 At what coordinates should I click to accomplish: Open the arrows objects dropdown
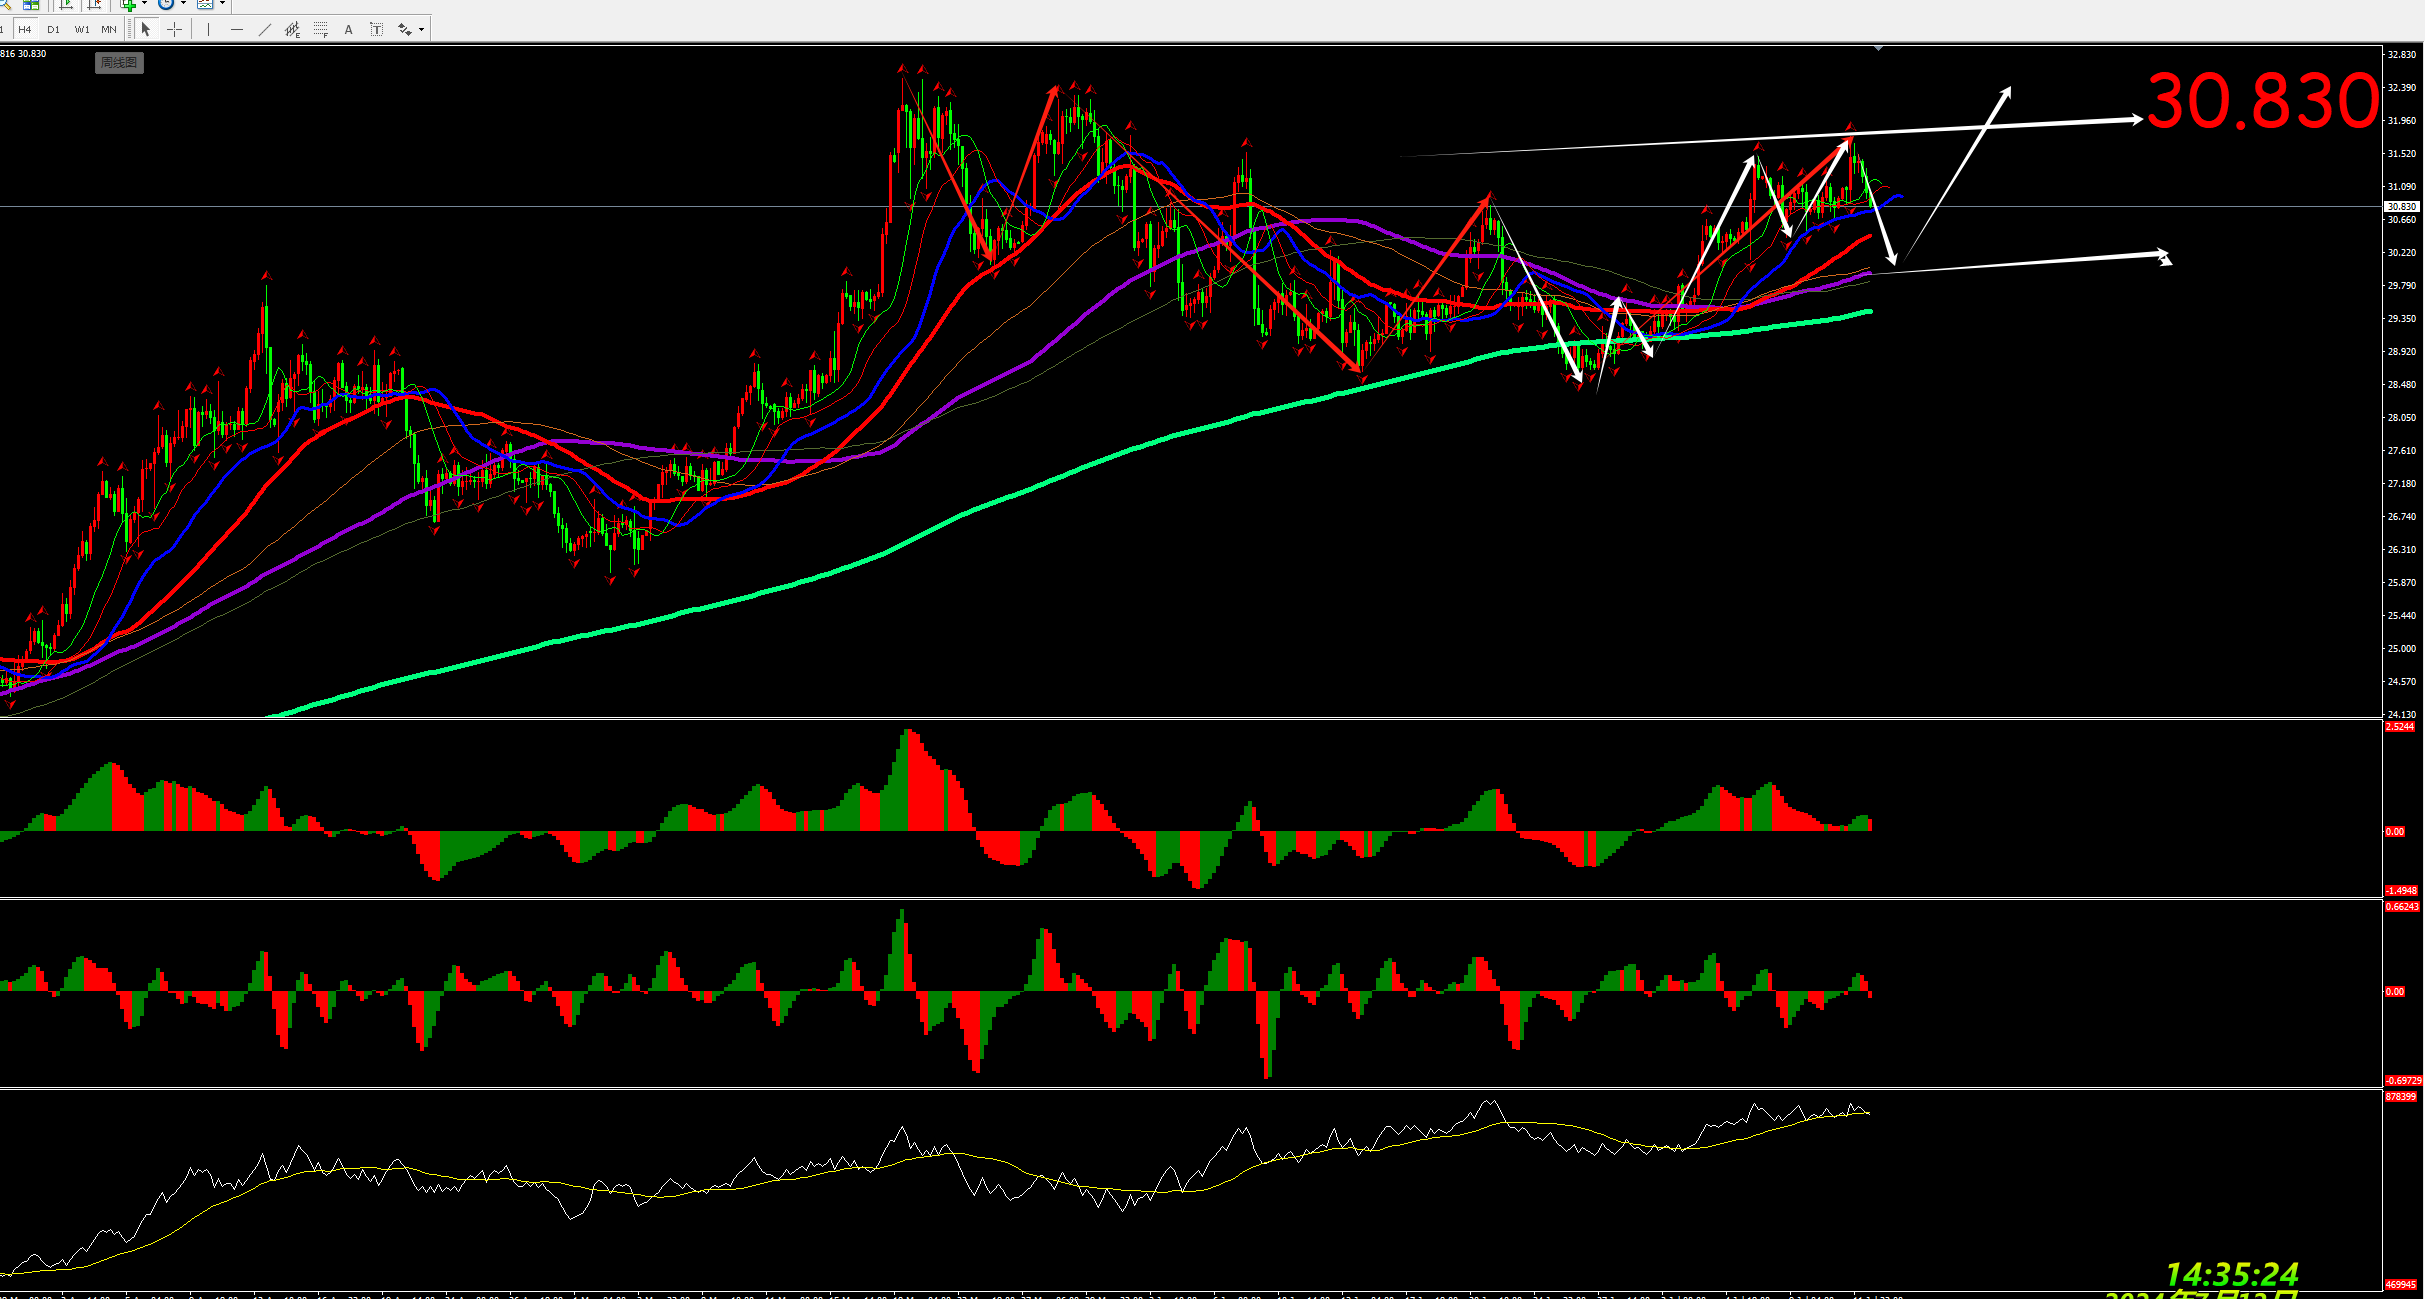(421, 29)
